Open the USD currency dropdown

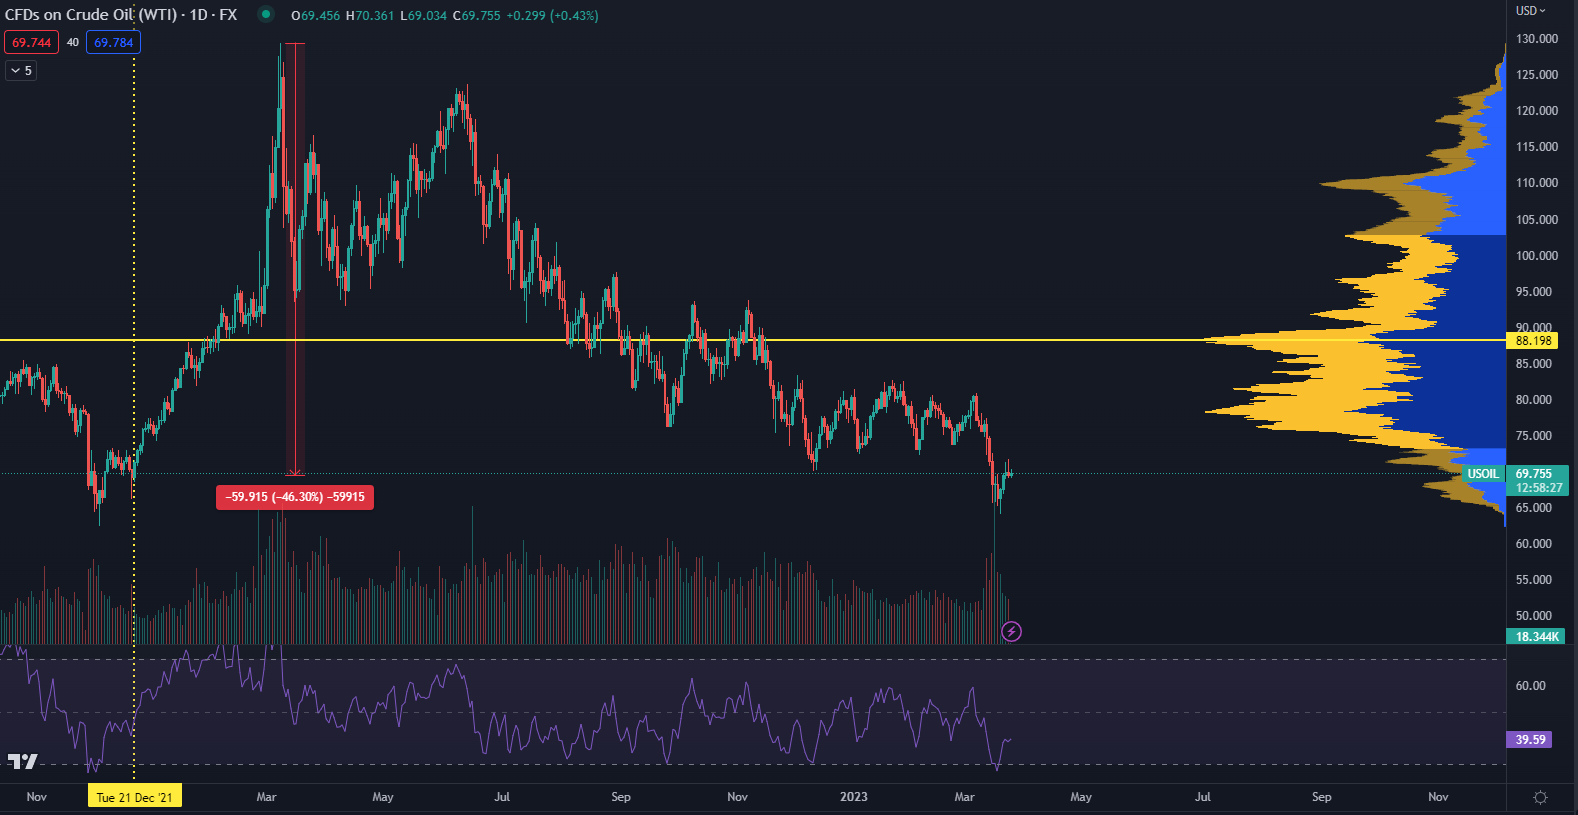point(1530,11)
